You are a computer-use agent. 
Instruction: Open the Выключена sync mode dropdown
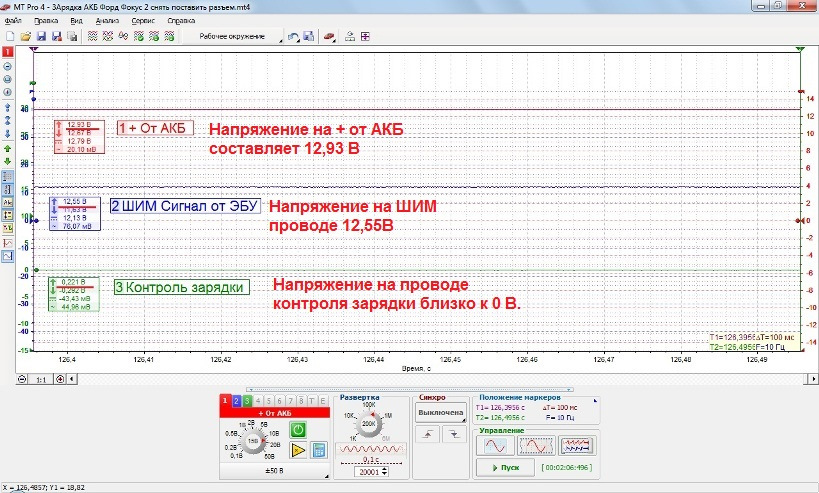[441, 413]
